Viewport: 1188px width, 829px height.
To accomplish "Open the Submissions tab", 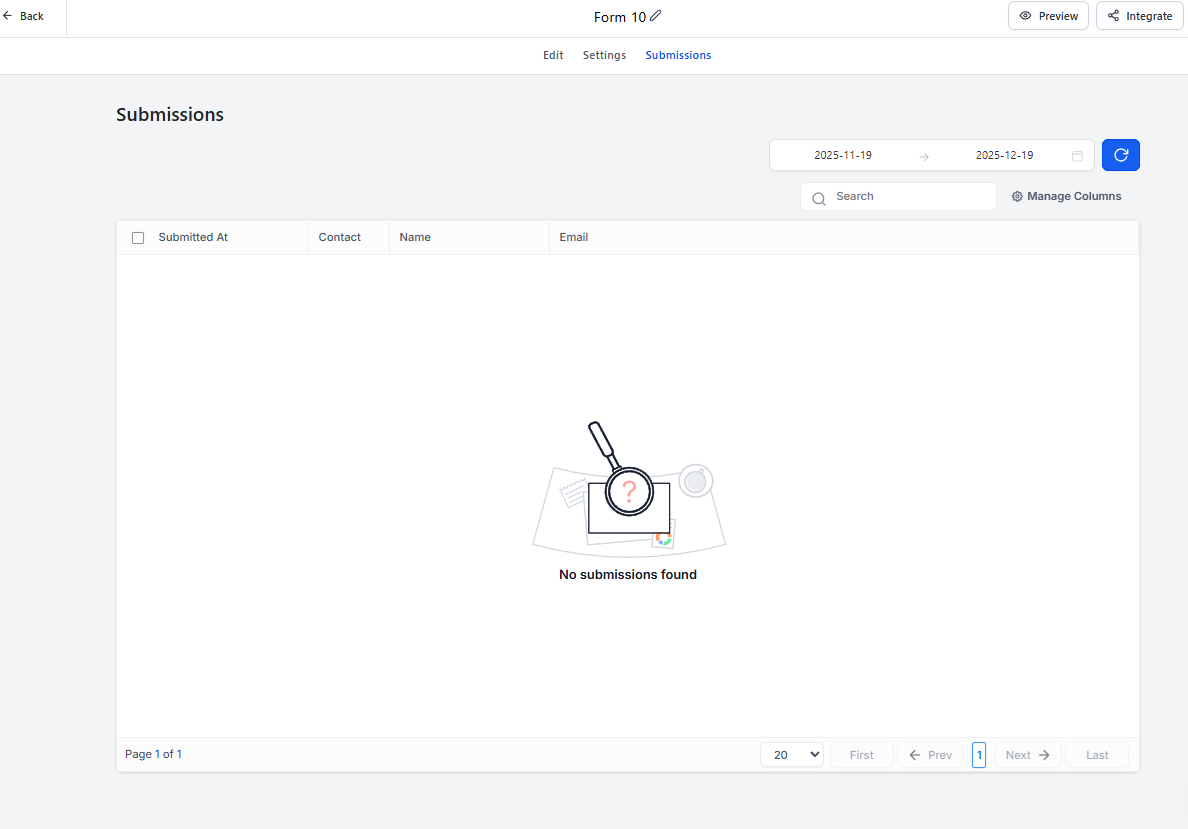I will point(678,56).
